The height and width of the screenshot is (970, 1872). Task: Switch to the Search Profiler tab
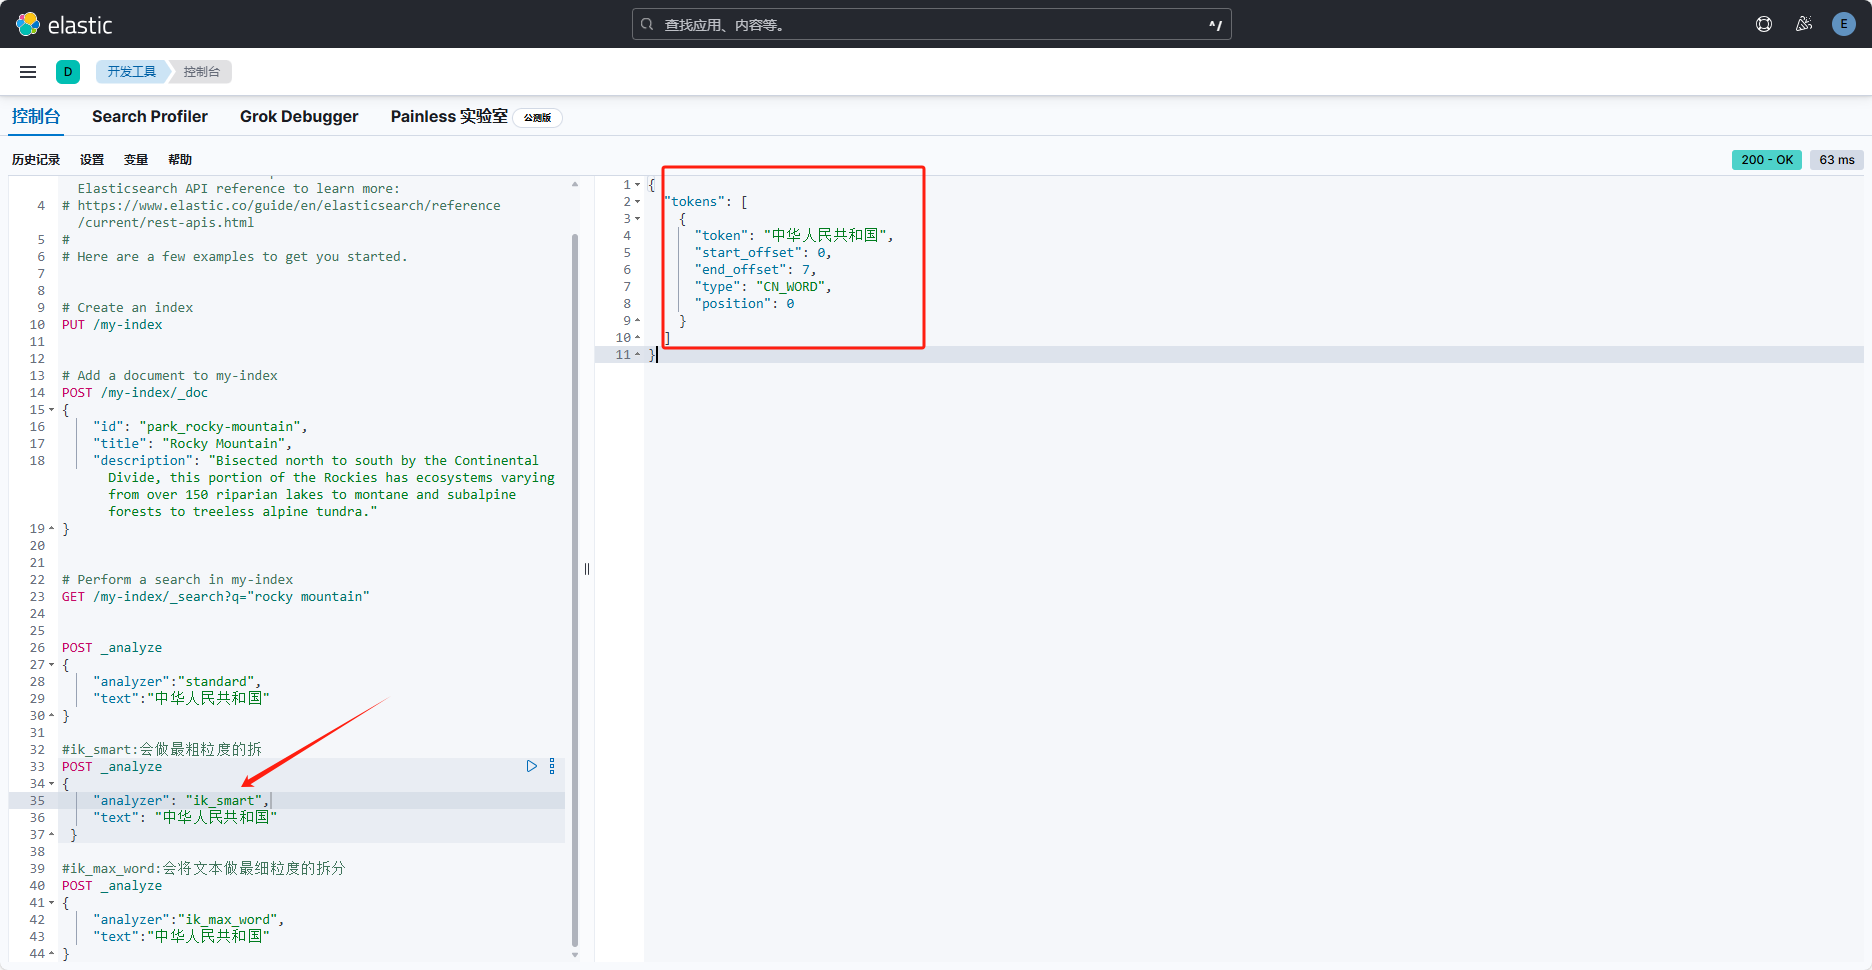point(150,116)
